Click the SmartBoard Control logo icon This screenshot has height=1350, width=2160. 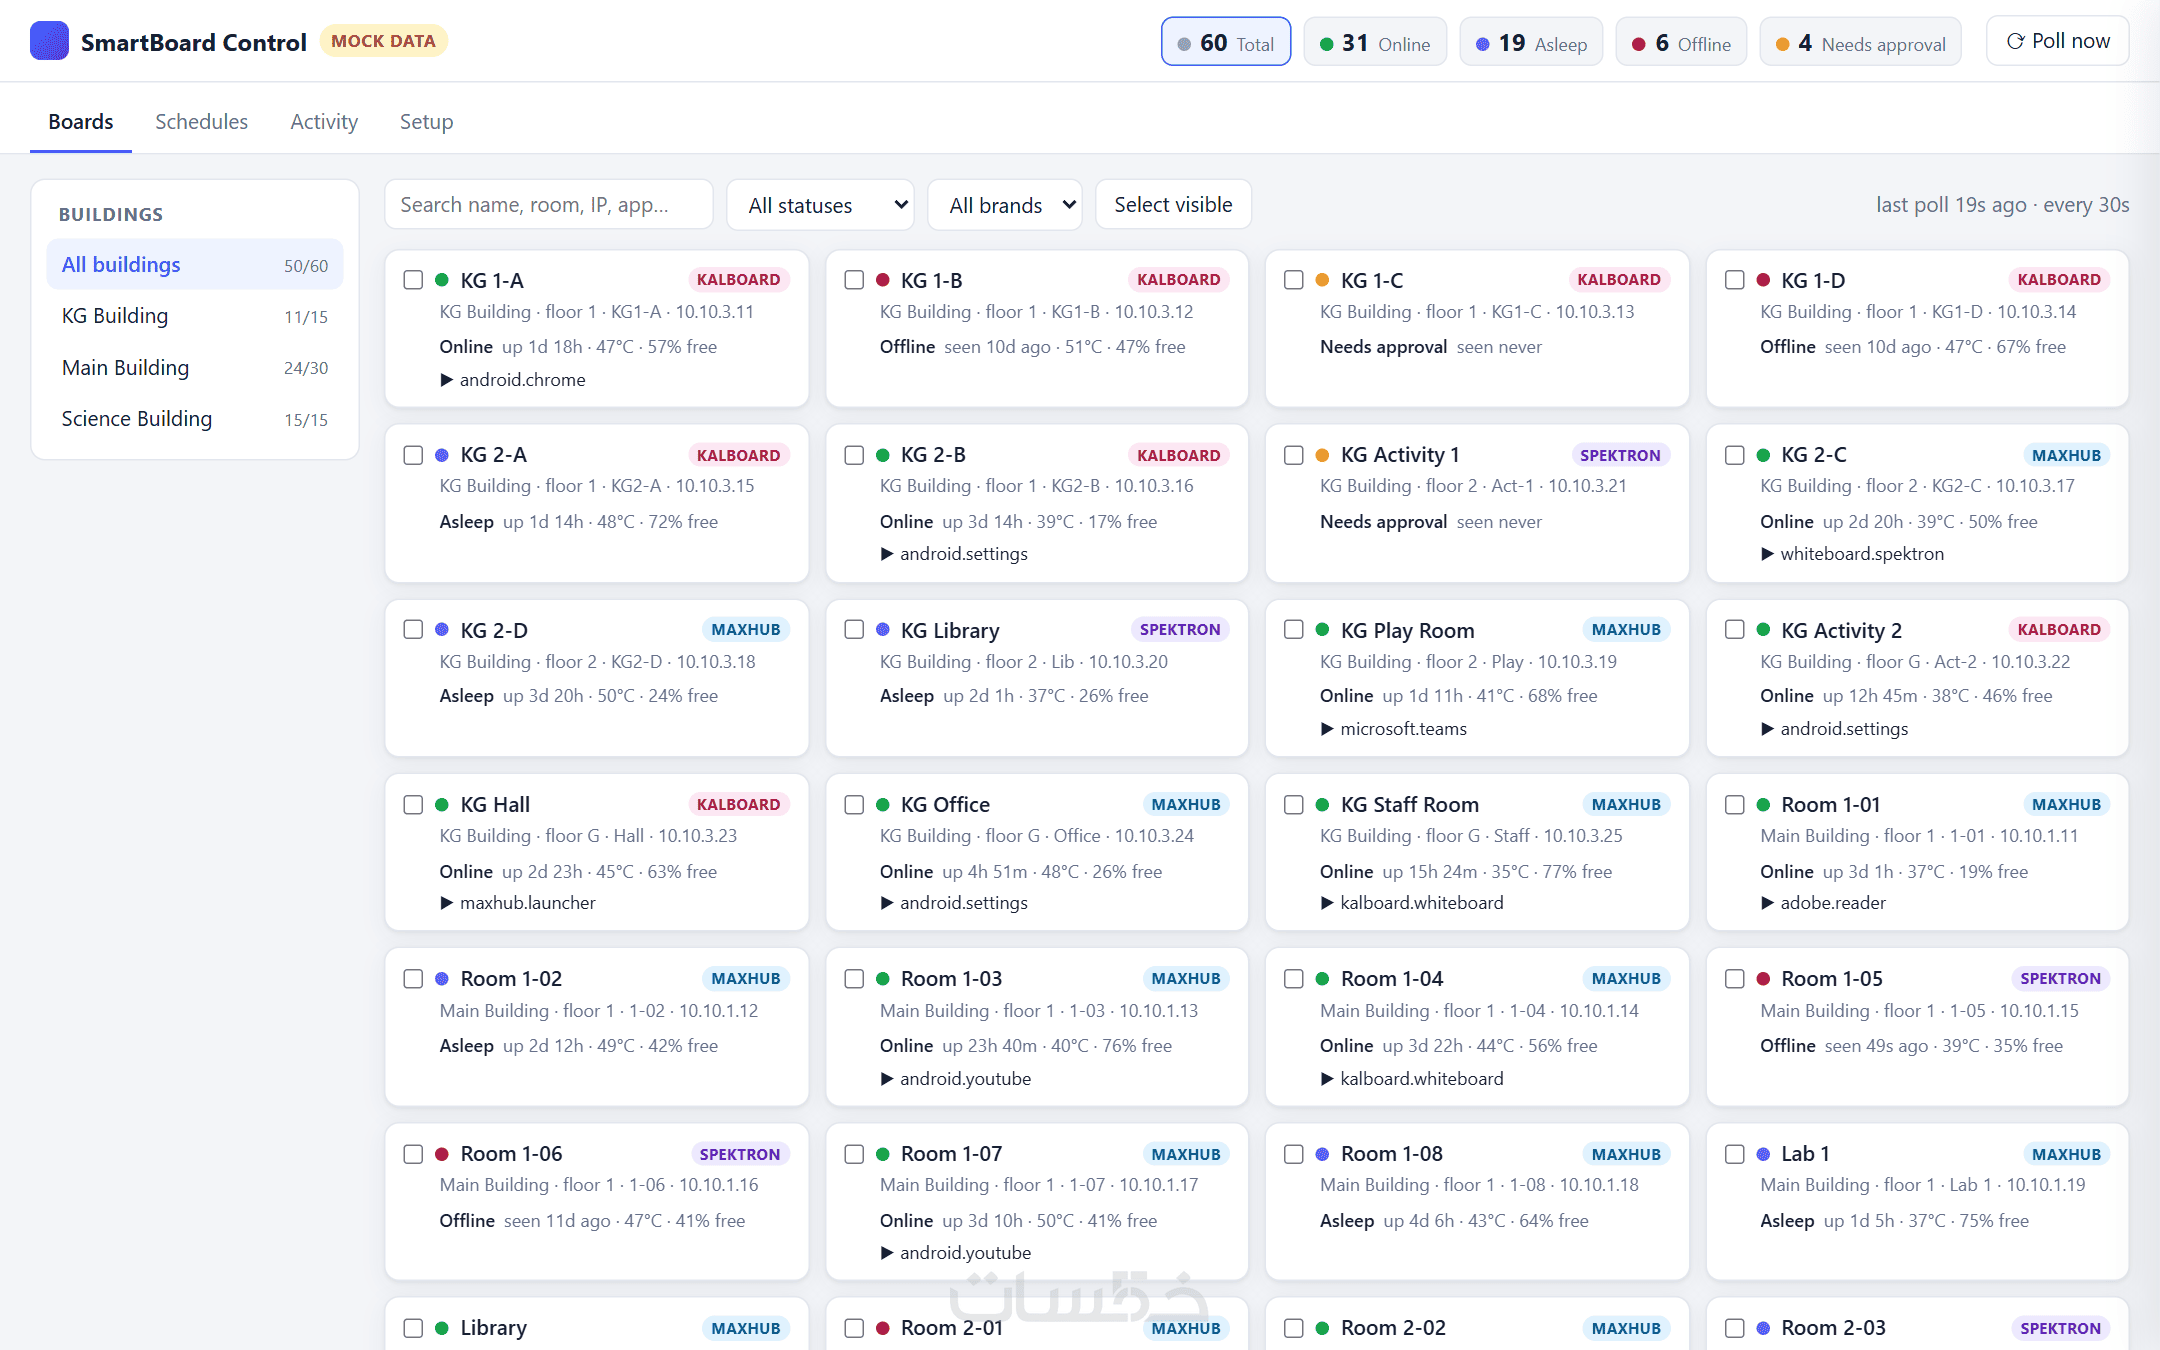coord(49,41)
